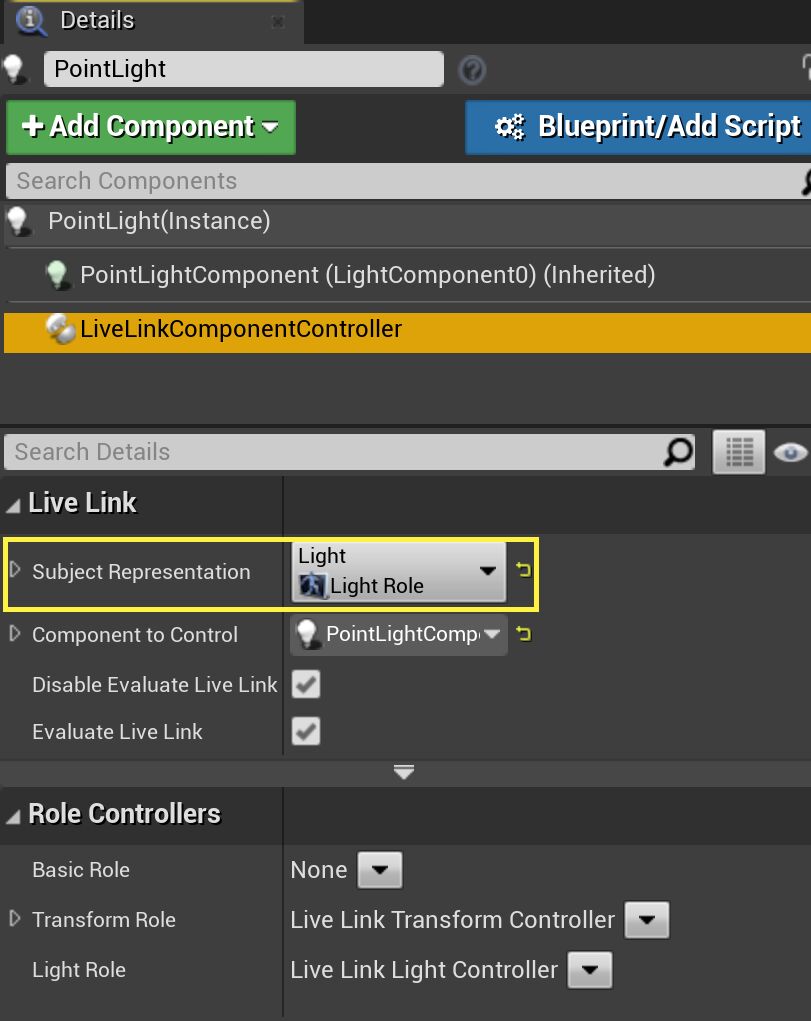Click the Evaluate Live Link label

[117, 732]
